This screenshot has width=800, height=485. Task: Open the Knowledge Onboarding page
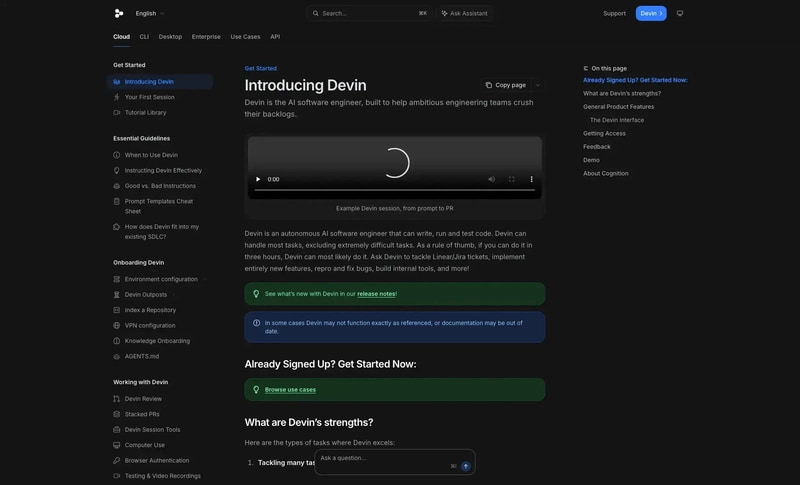click(x=157, y=341)
